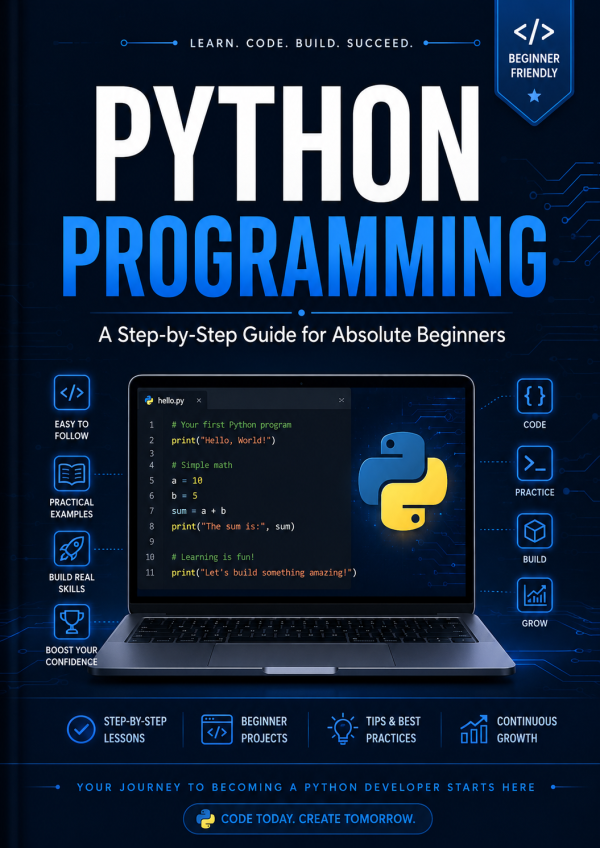Click the line print("The sum is:", sum)
This screenshot has width=600, height=848.
(233, 526)
